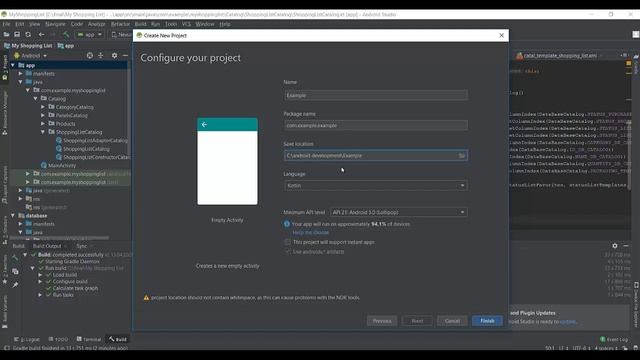Image resolution: width=640 pixels, height=360 pixels.
Task: Open the Favorites side tab
Action: [5, 269]
